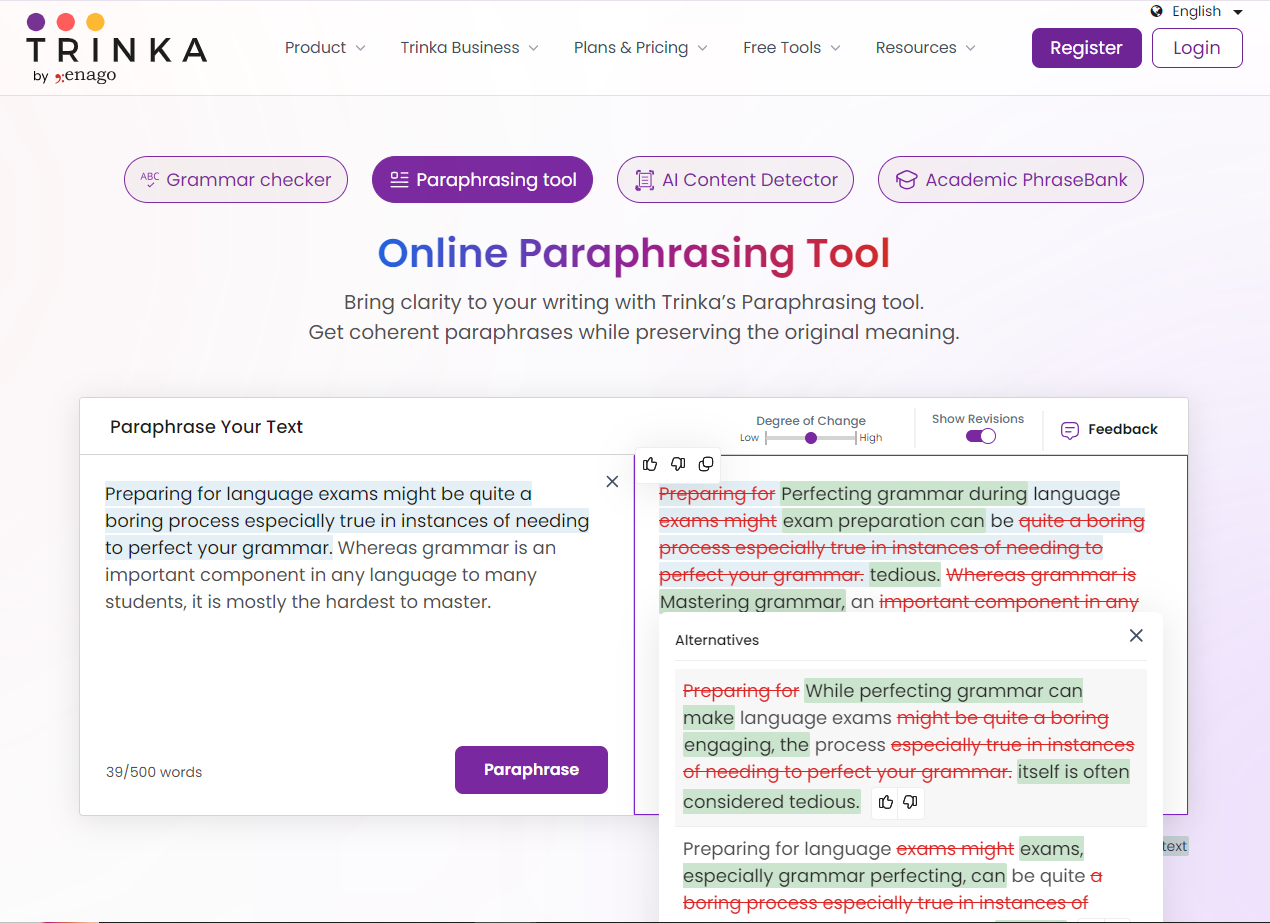Adjust the Degree of Change slider

tap(811, 438)
